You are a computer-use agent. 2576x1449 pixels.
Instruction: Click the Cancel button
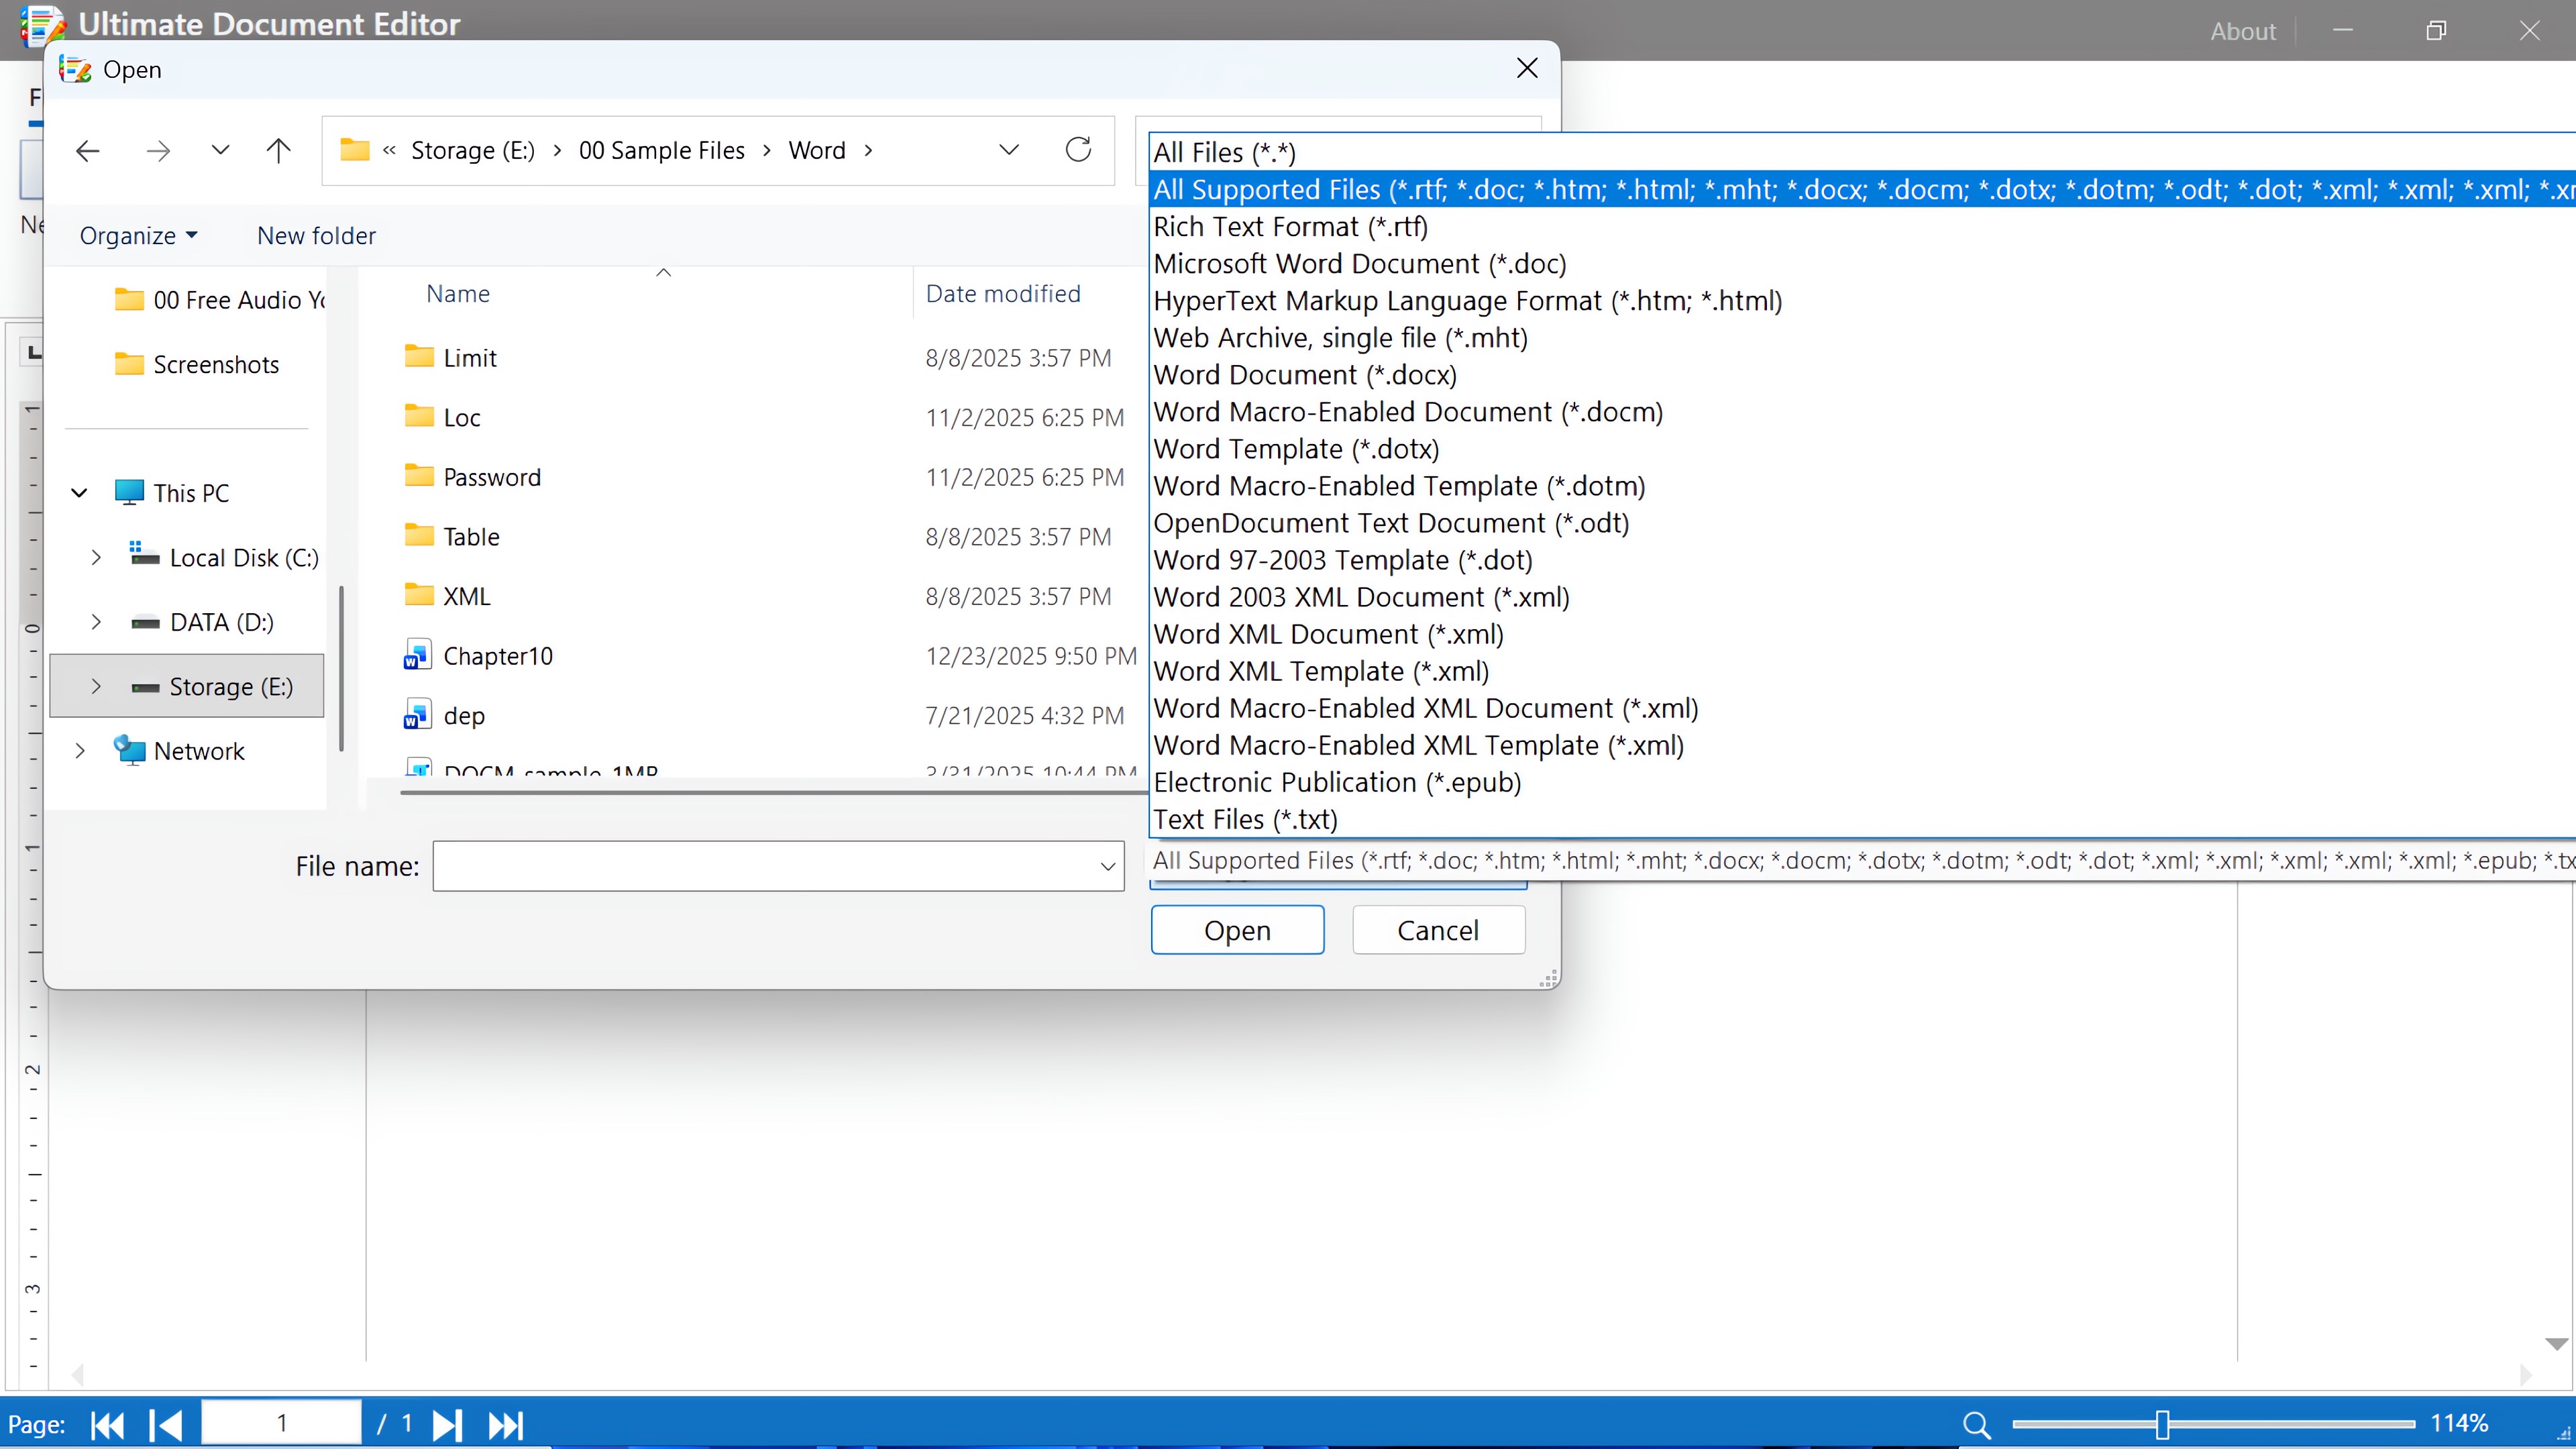[1437, 930]
